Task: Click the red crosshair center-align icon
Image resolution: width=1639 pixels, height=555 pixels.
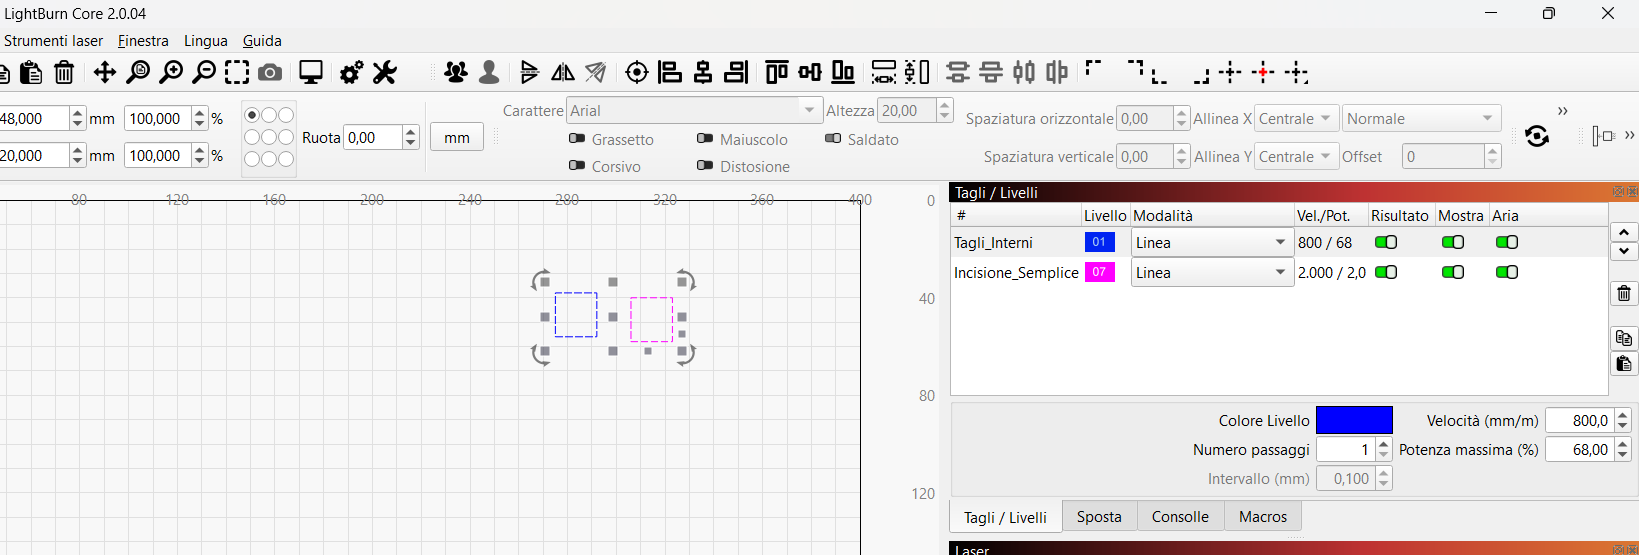Action: coord(1264,72)
